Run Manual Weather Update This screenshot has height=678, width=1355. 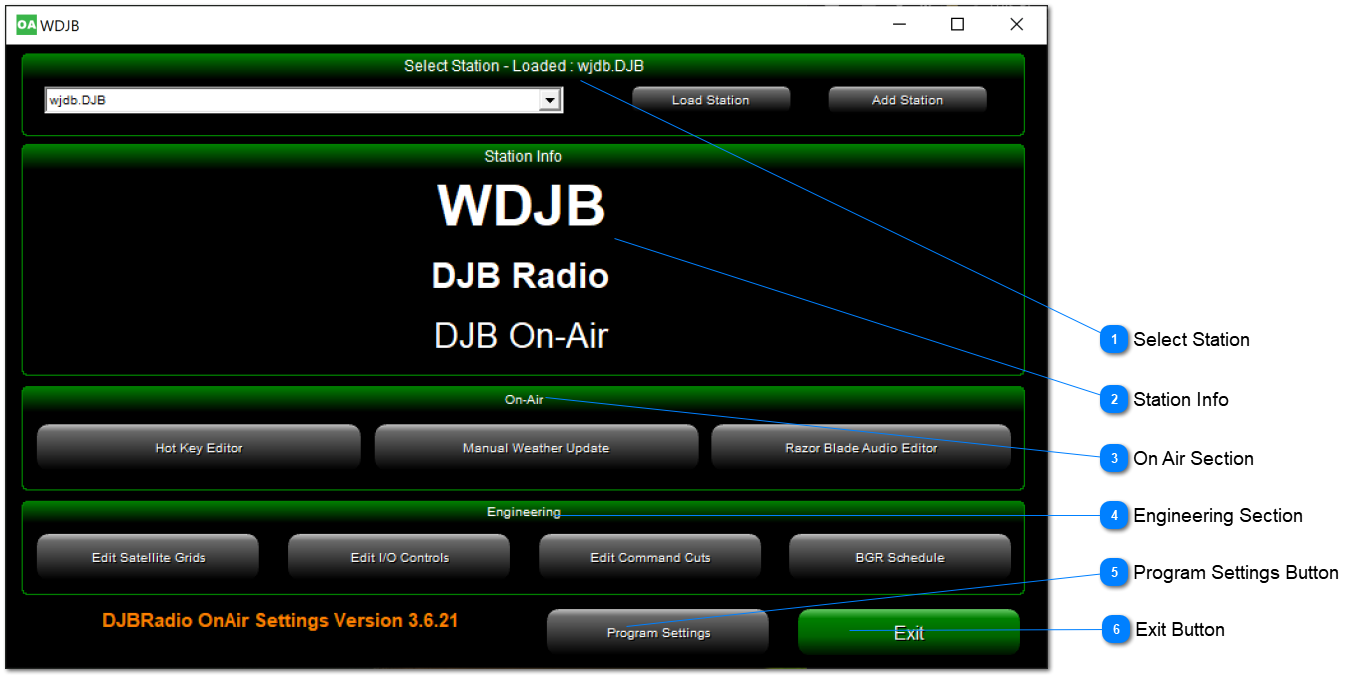[x=536, y=447]
